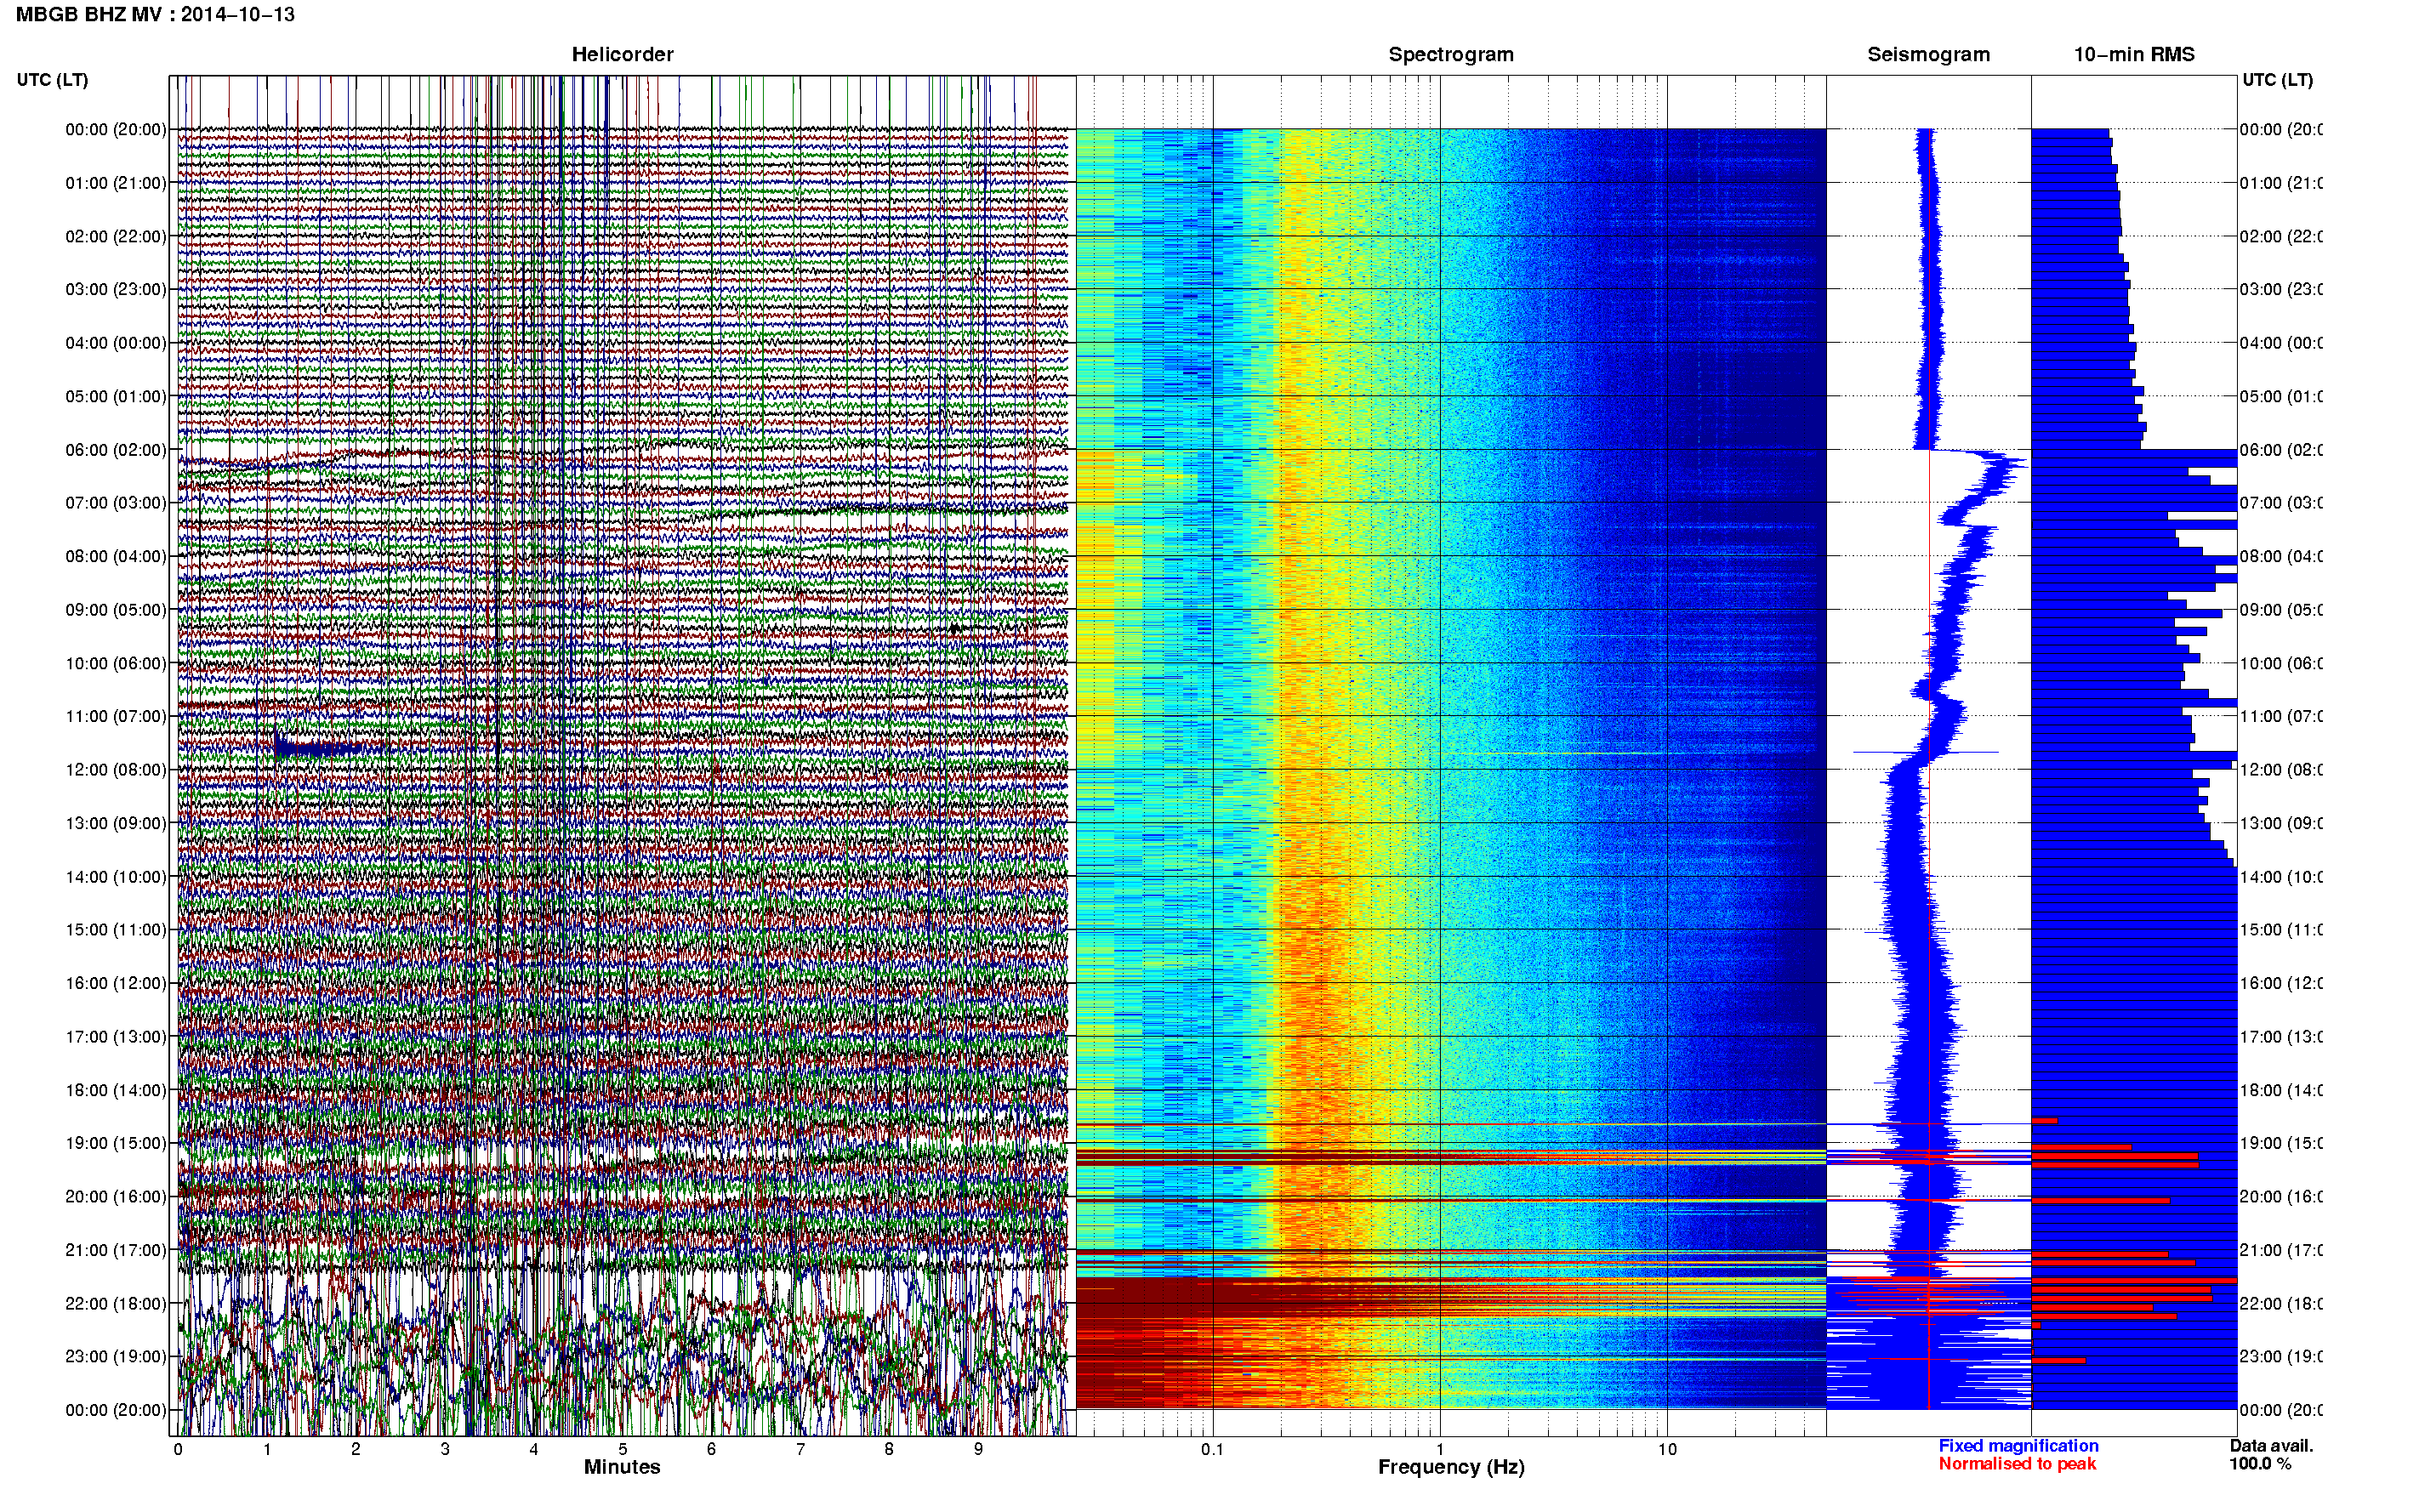Click the right 'UTC (LT)' axis label

(2277, 80)
